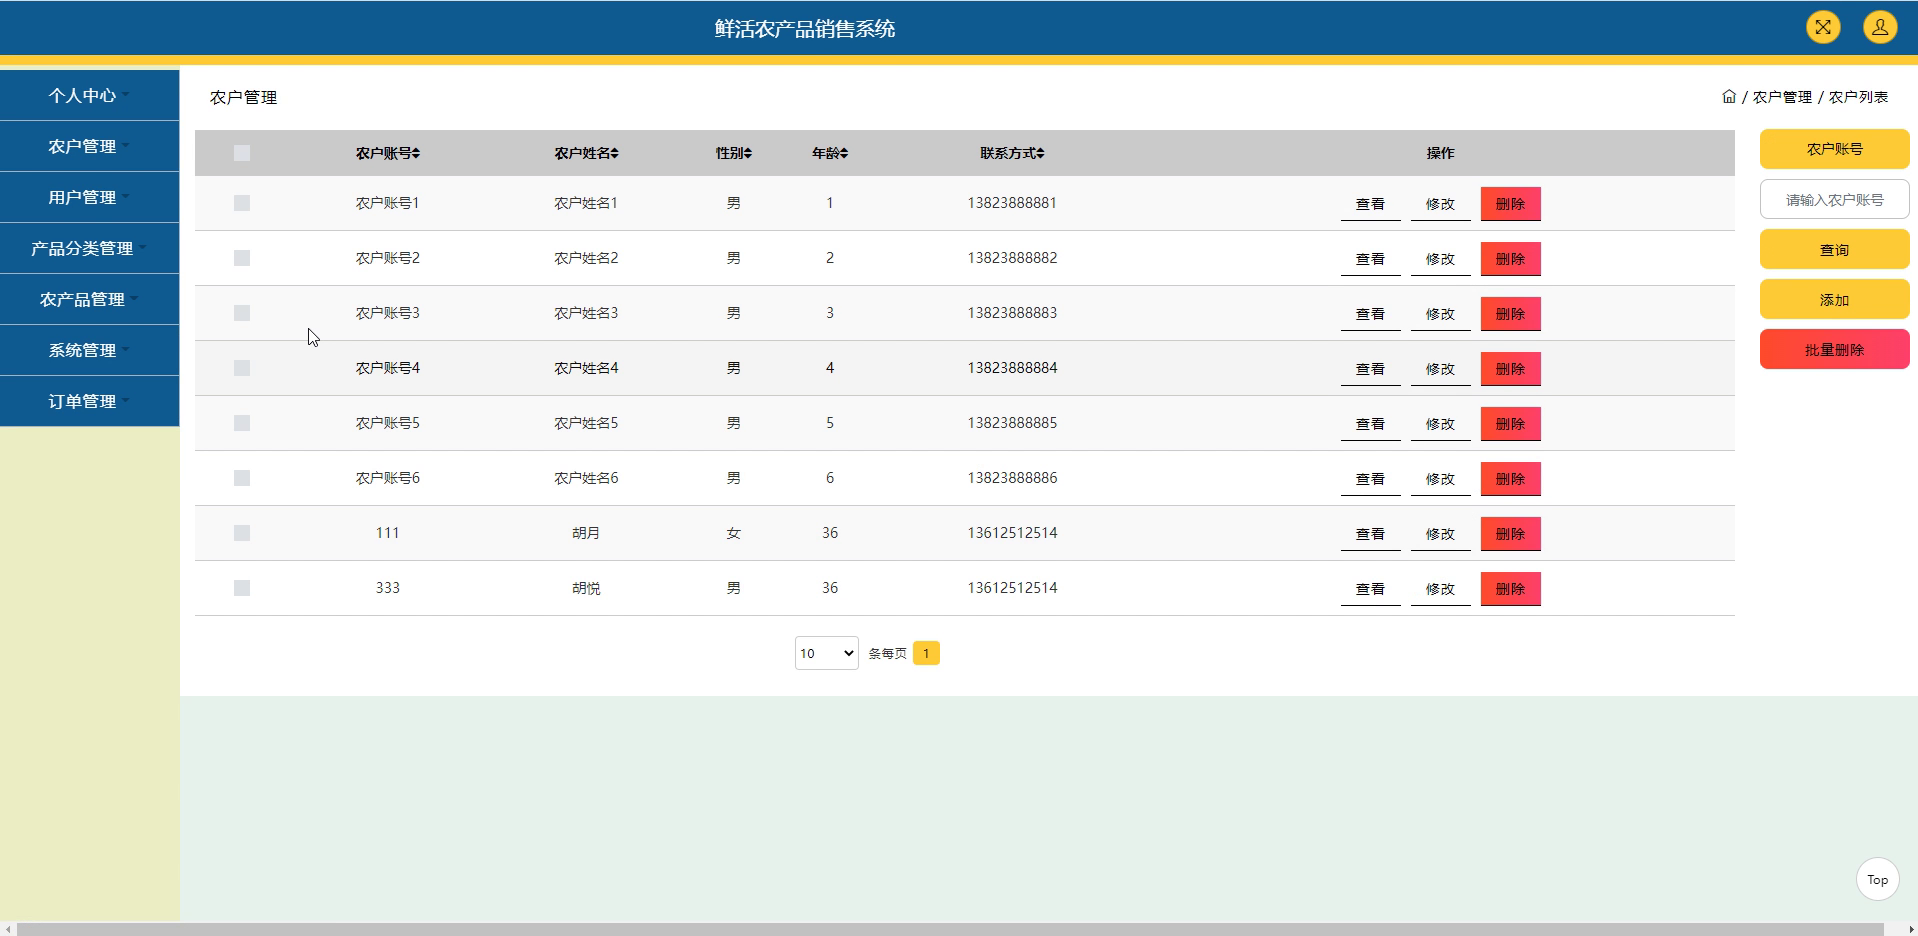Toggle the select-all checkbox in table header
1918x936 pixels.
tap(242, 153)
